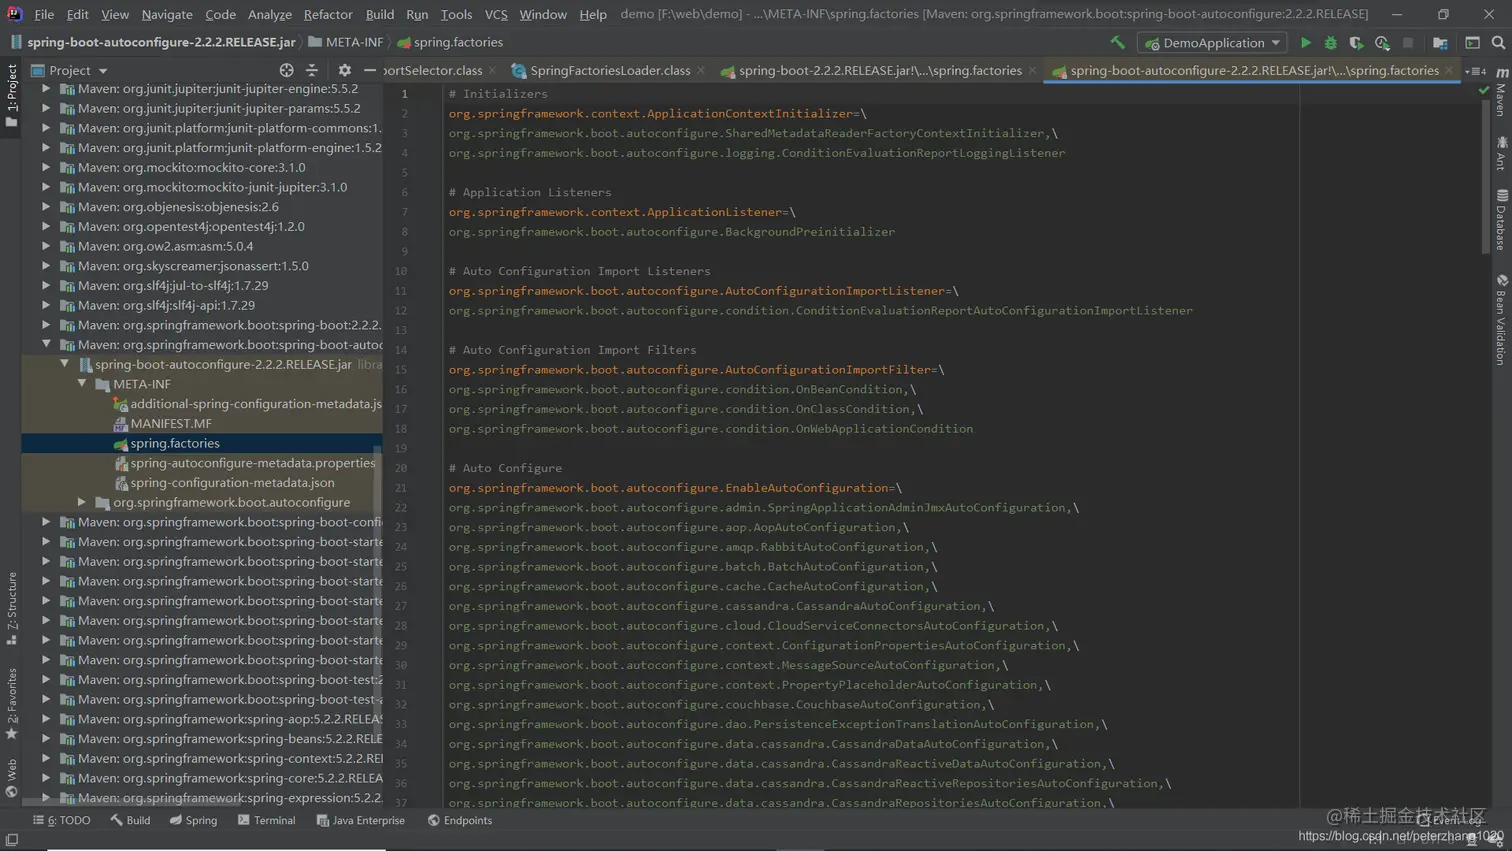Click the locate file crosshair icon
This screenshot has height=851, width=1512.
(287, 70)
